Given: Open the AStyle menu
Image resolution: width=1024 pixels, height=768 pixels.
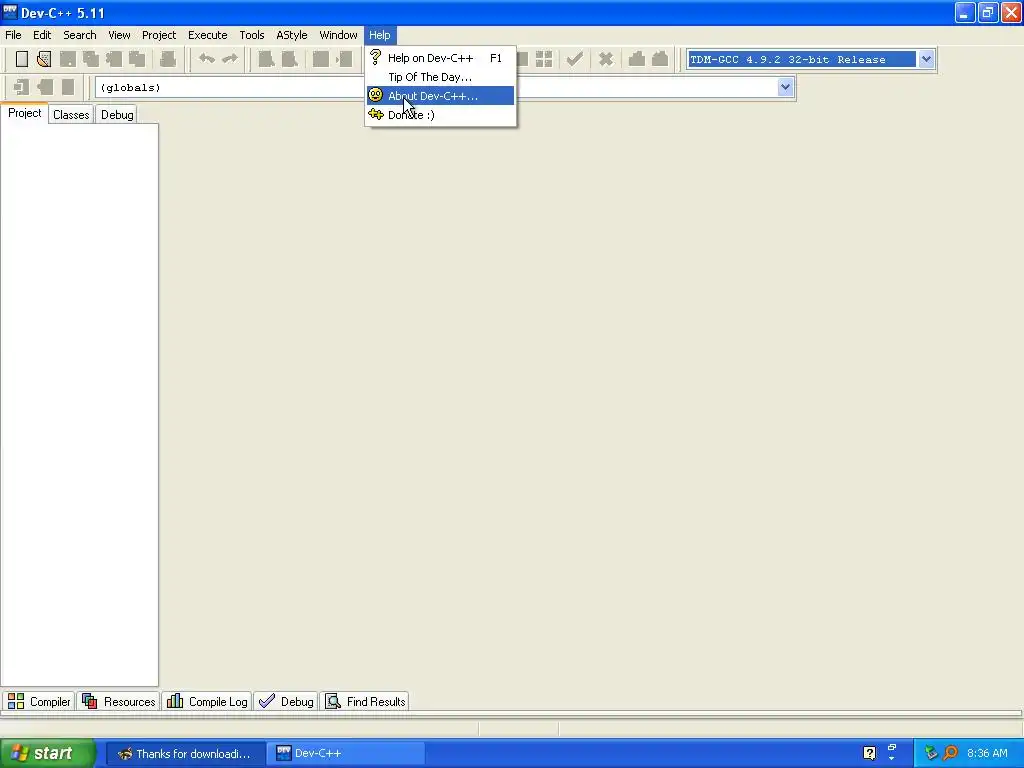Looking at the screenshot, I should 291,35.
